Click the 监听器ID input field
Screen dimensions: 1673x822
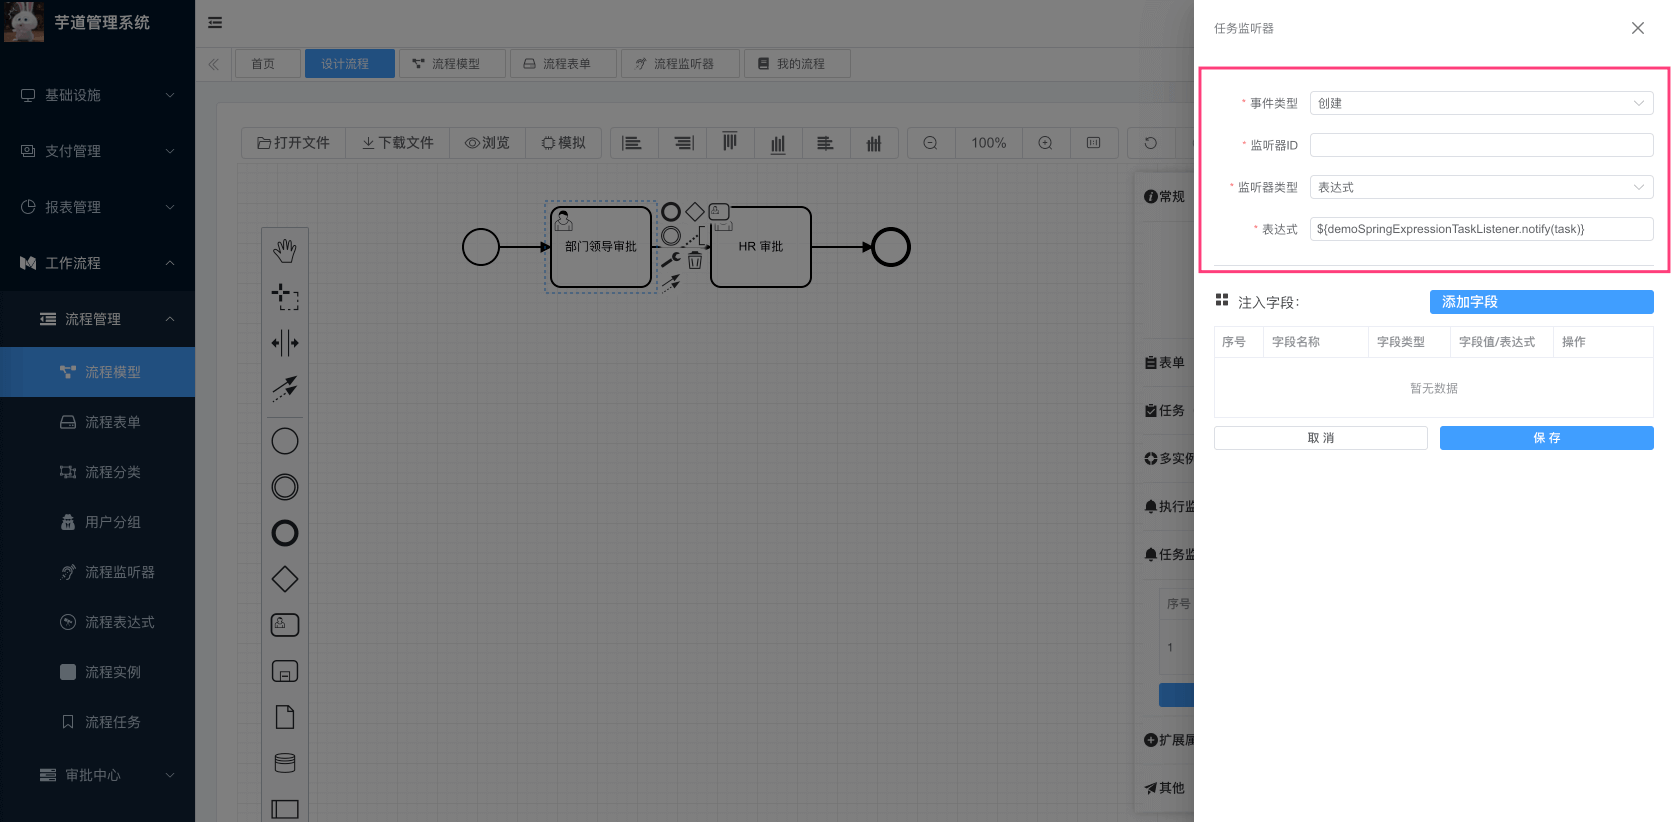(x=1480, y=145)
